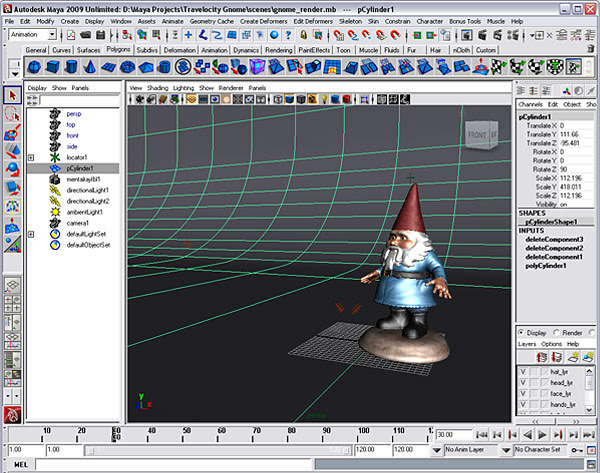Click the light bulb use all lights icon

click(324, 99)
